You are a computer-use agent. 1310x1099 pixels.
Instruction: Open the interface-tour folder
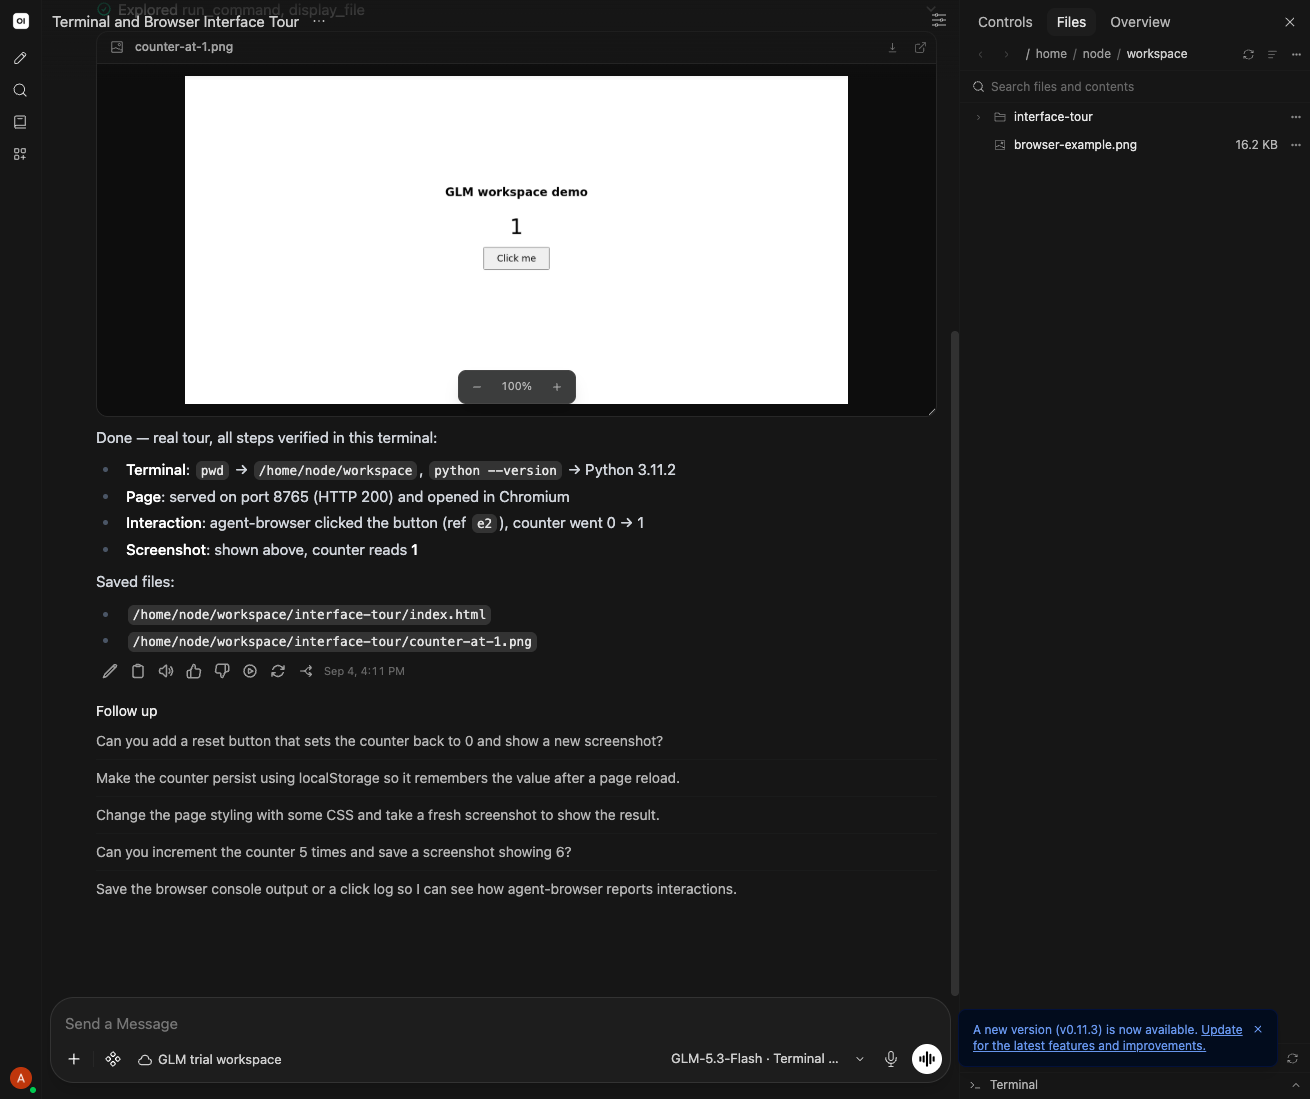coord(1053,117)
